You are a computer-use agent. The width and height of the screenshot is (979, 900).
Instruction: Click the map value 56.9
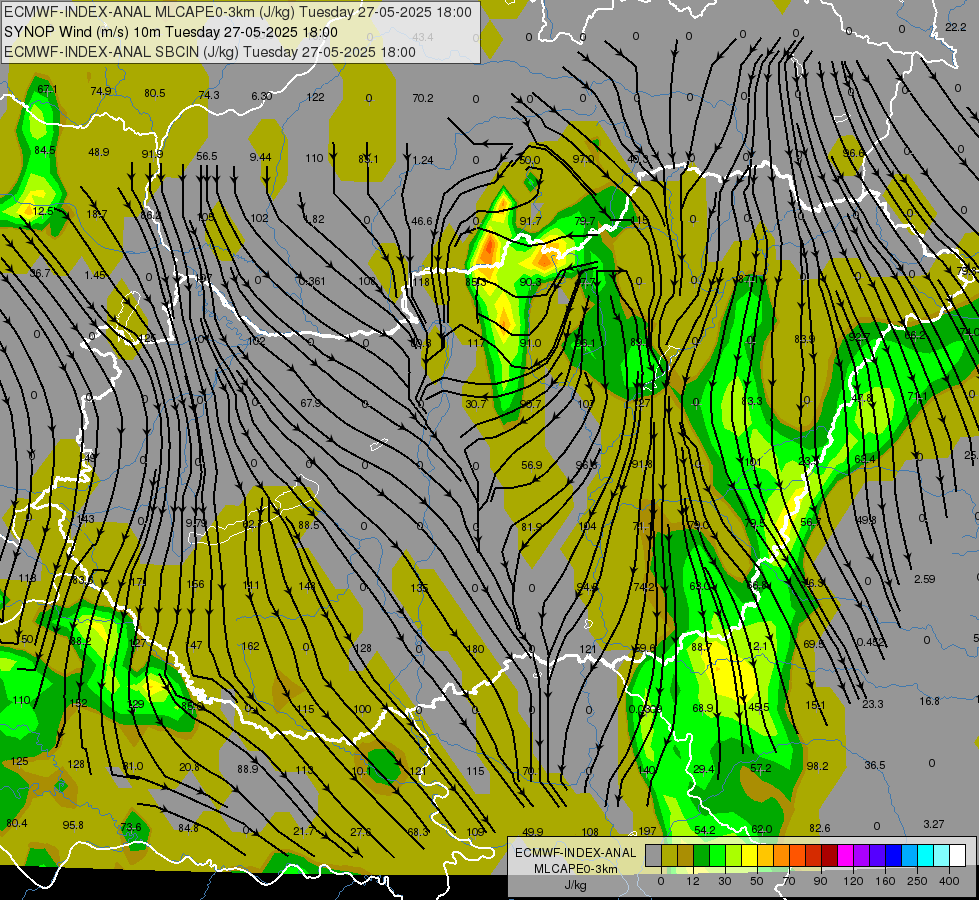point(531,465)
